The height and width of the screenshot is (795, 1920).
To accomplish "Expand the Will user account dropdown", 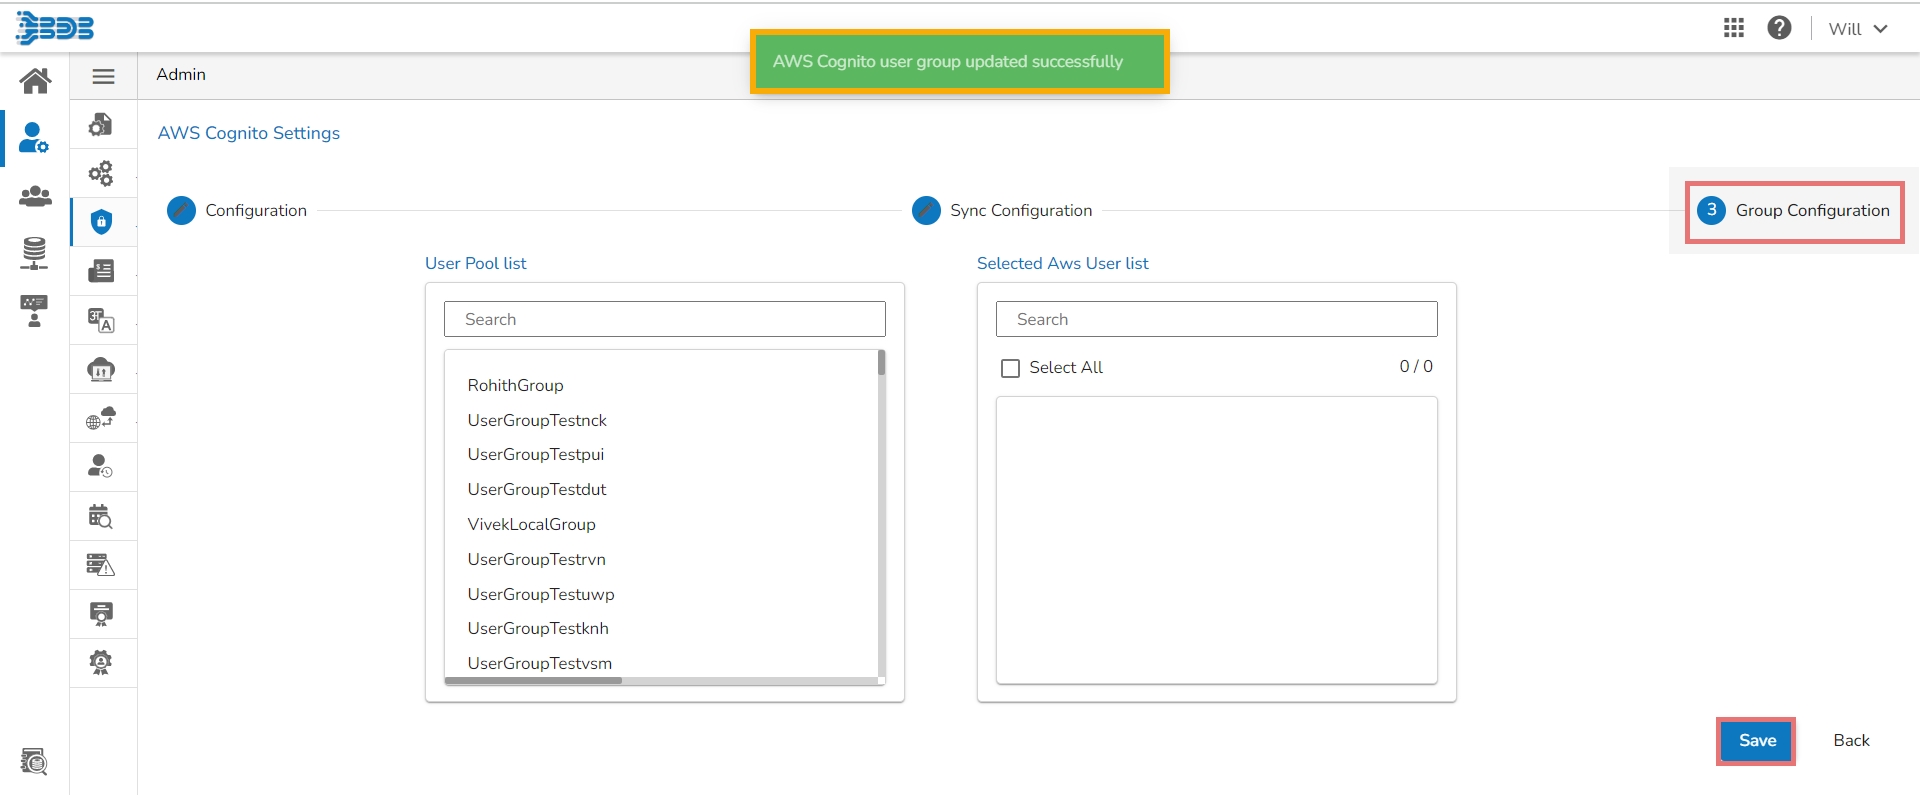I will point(1857,29).
